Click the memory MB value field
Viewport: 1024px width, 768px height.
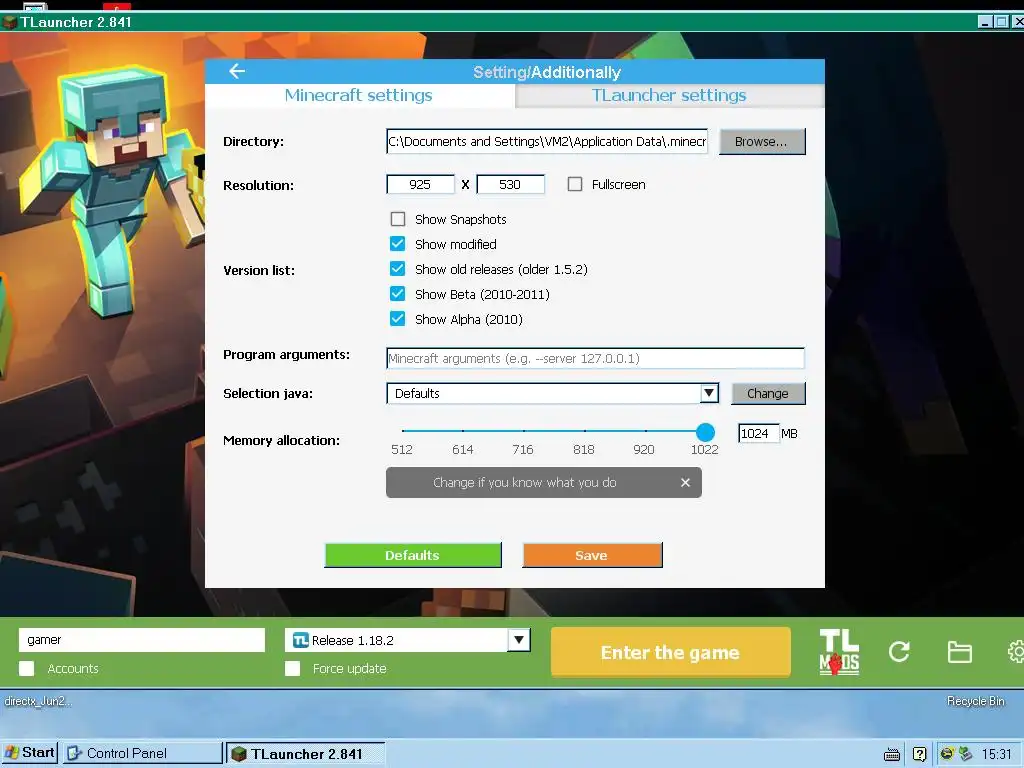pyautogui.click(x=758, y=434)
